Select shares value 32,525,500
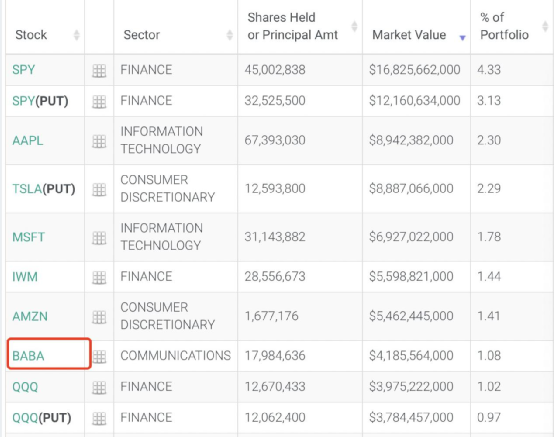554x437 pixels. tap(275, 101)
